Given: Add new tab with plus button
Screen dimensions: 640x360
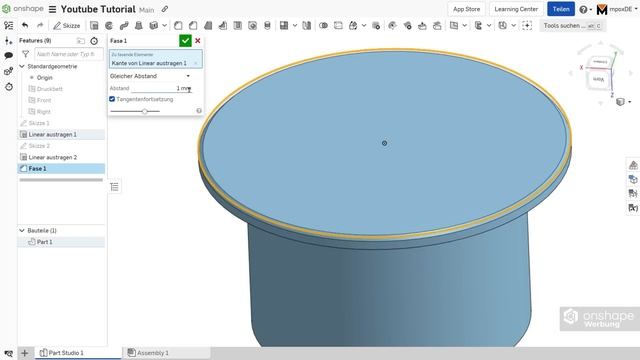Looking at the screenshot, I should tap(24, 353).
